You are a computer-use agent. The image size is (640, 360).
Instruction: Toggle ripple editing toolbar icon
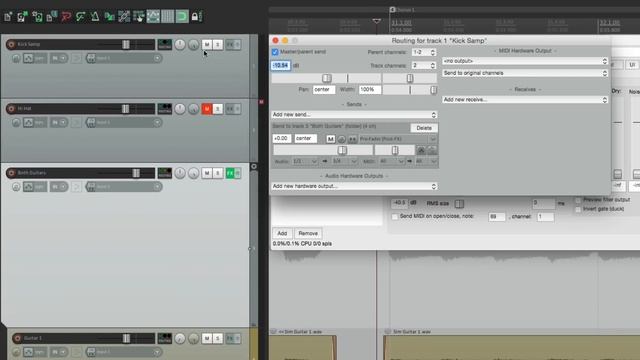click(138, 17)
